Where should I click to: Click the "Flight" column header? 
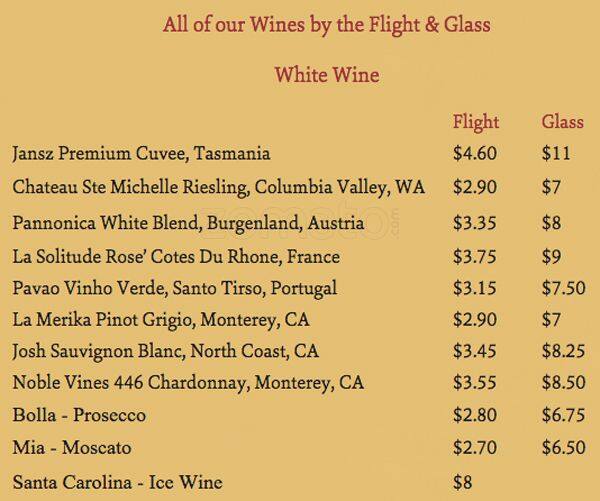click(x=475, y=123)
